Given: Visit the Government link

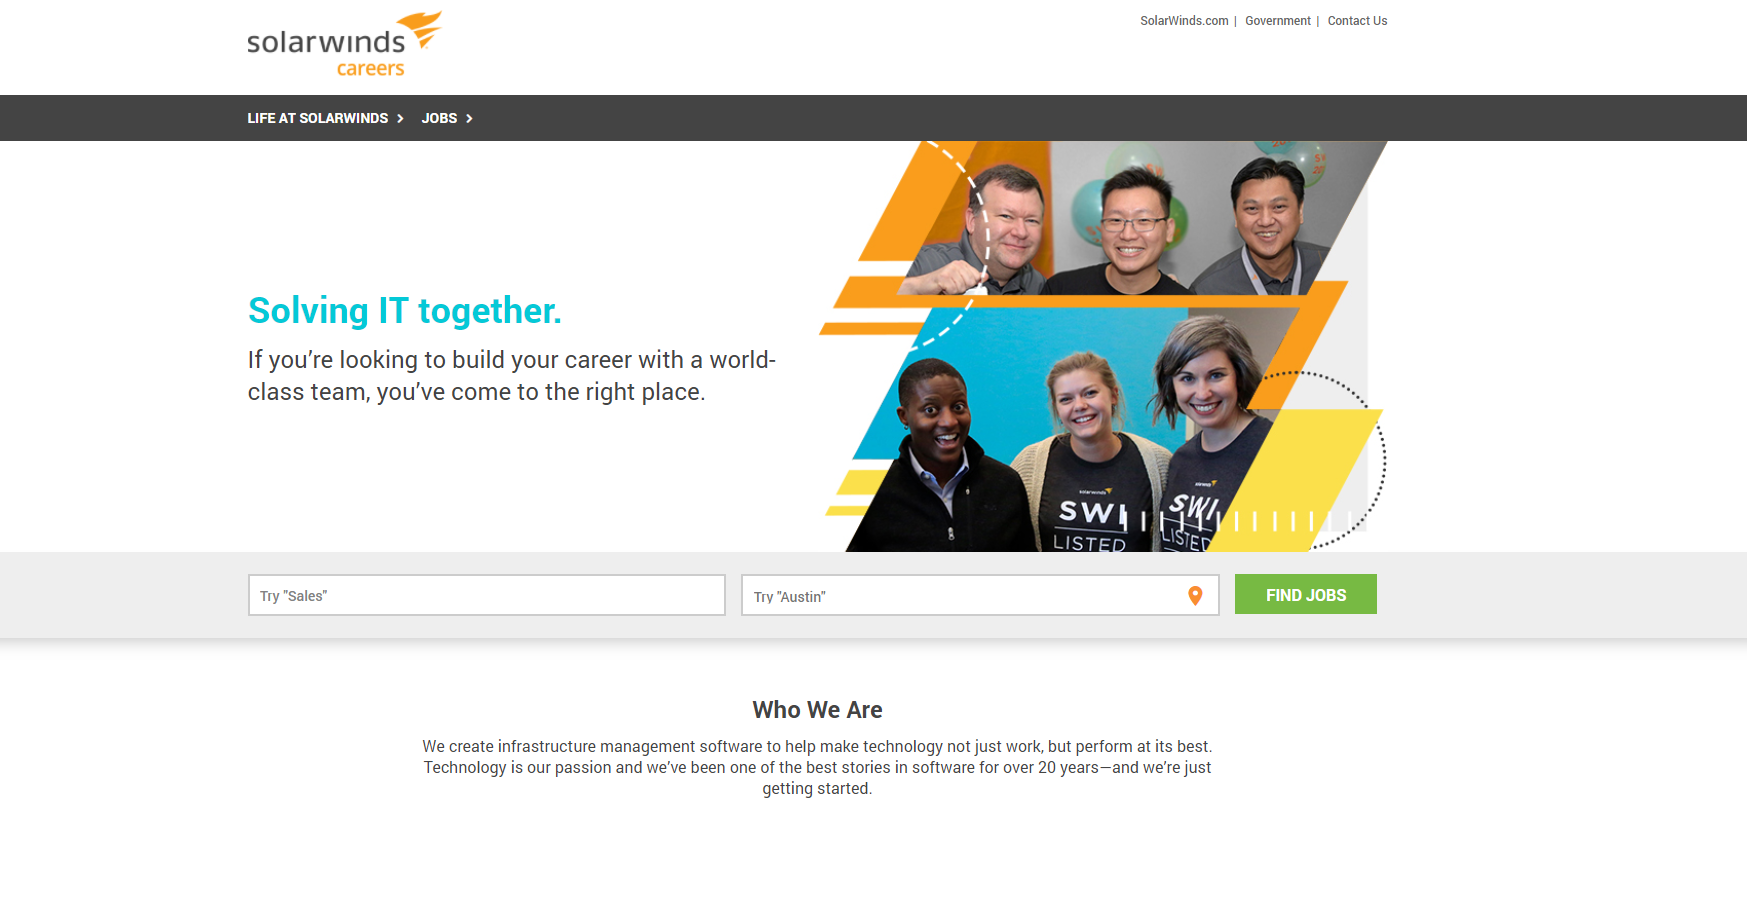Looking at the screenshot, I should (1278, 21).
